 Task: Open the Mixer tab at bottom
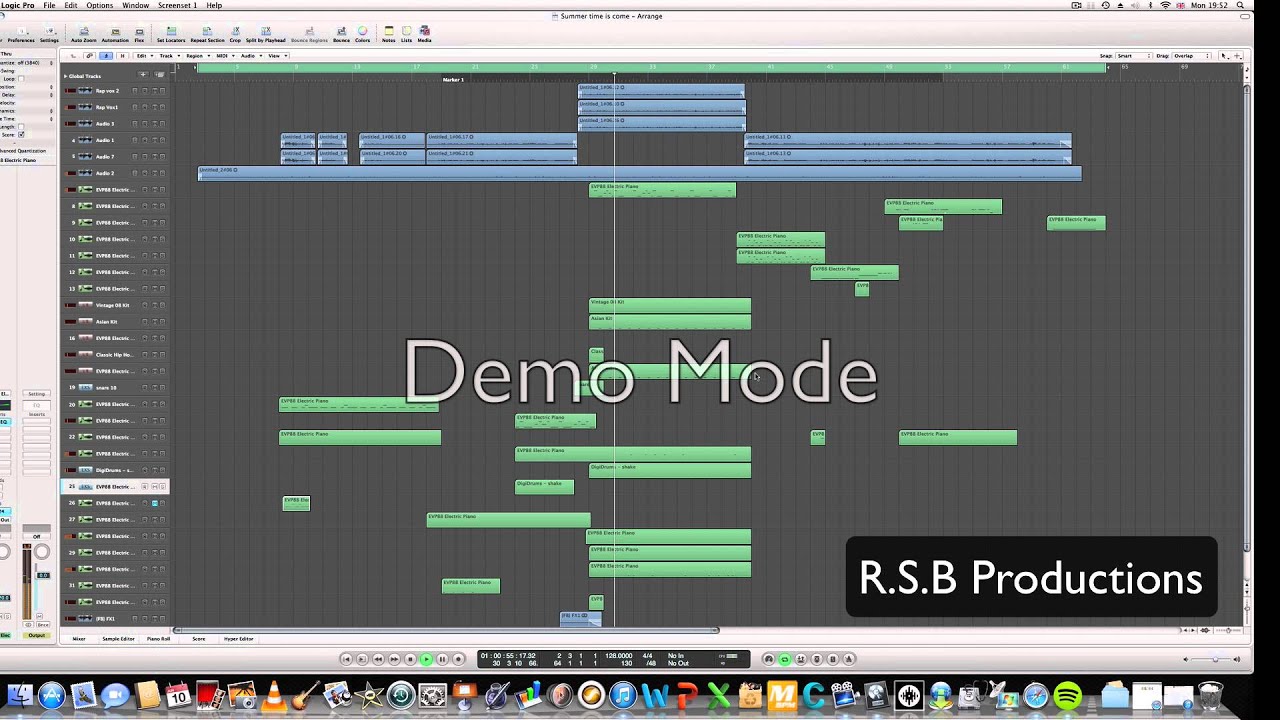click(x=79, y=638)
